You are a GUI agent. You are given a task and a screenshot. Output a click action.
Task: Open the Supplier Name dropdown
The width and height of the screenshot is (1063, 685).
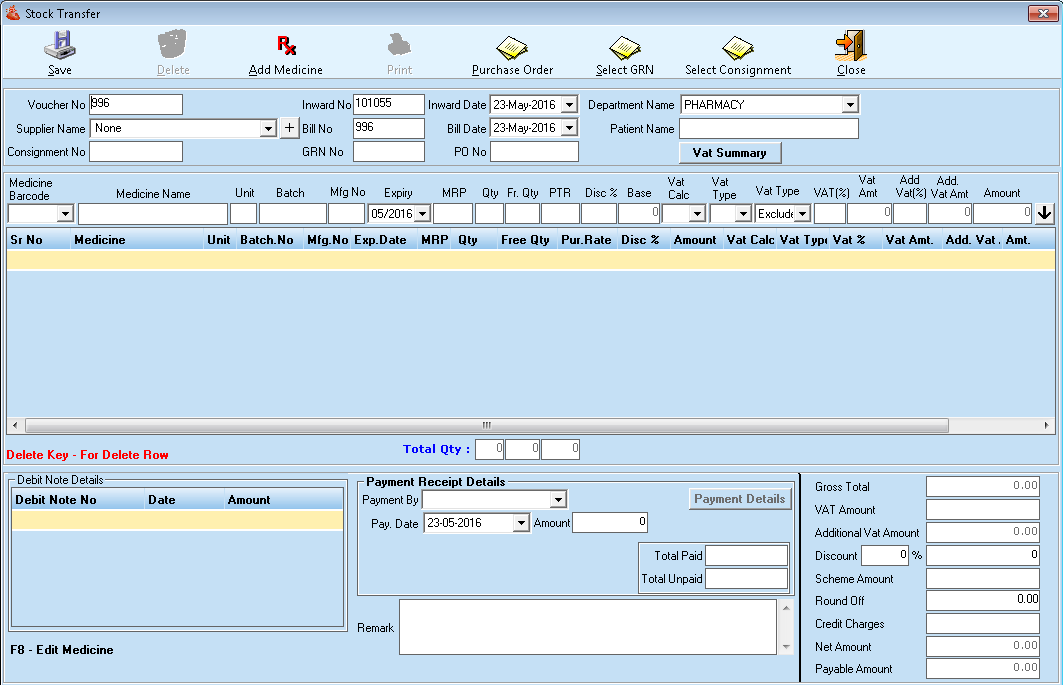pos(268,128)
